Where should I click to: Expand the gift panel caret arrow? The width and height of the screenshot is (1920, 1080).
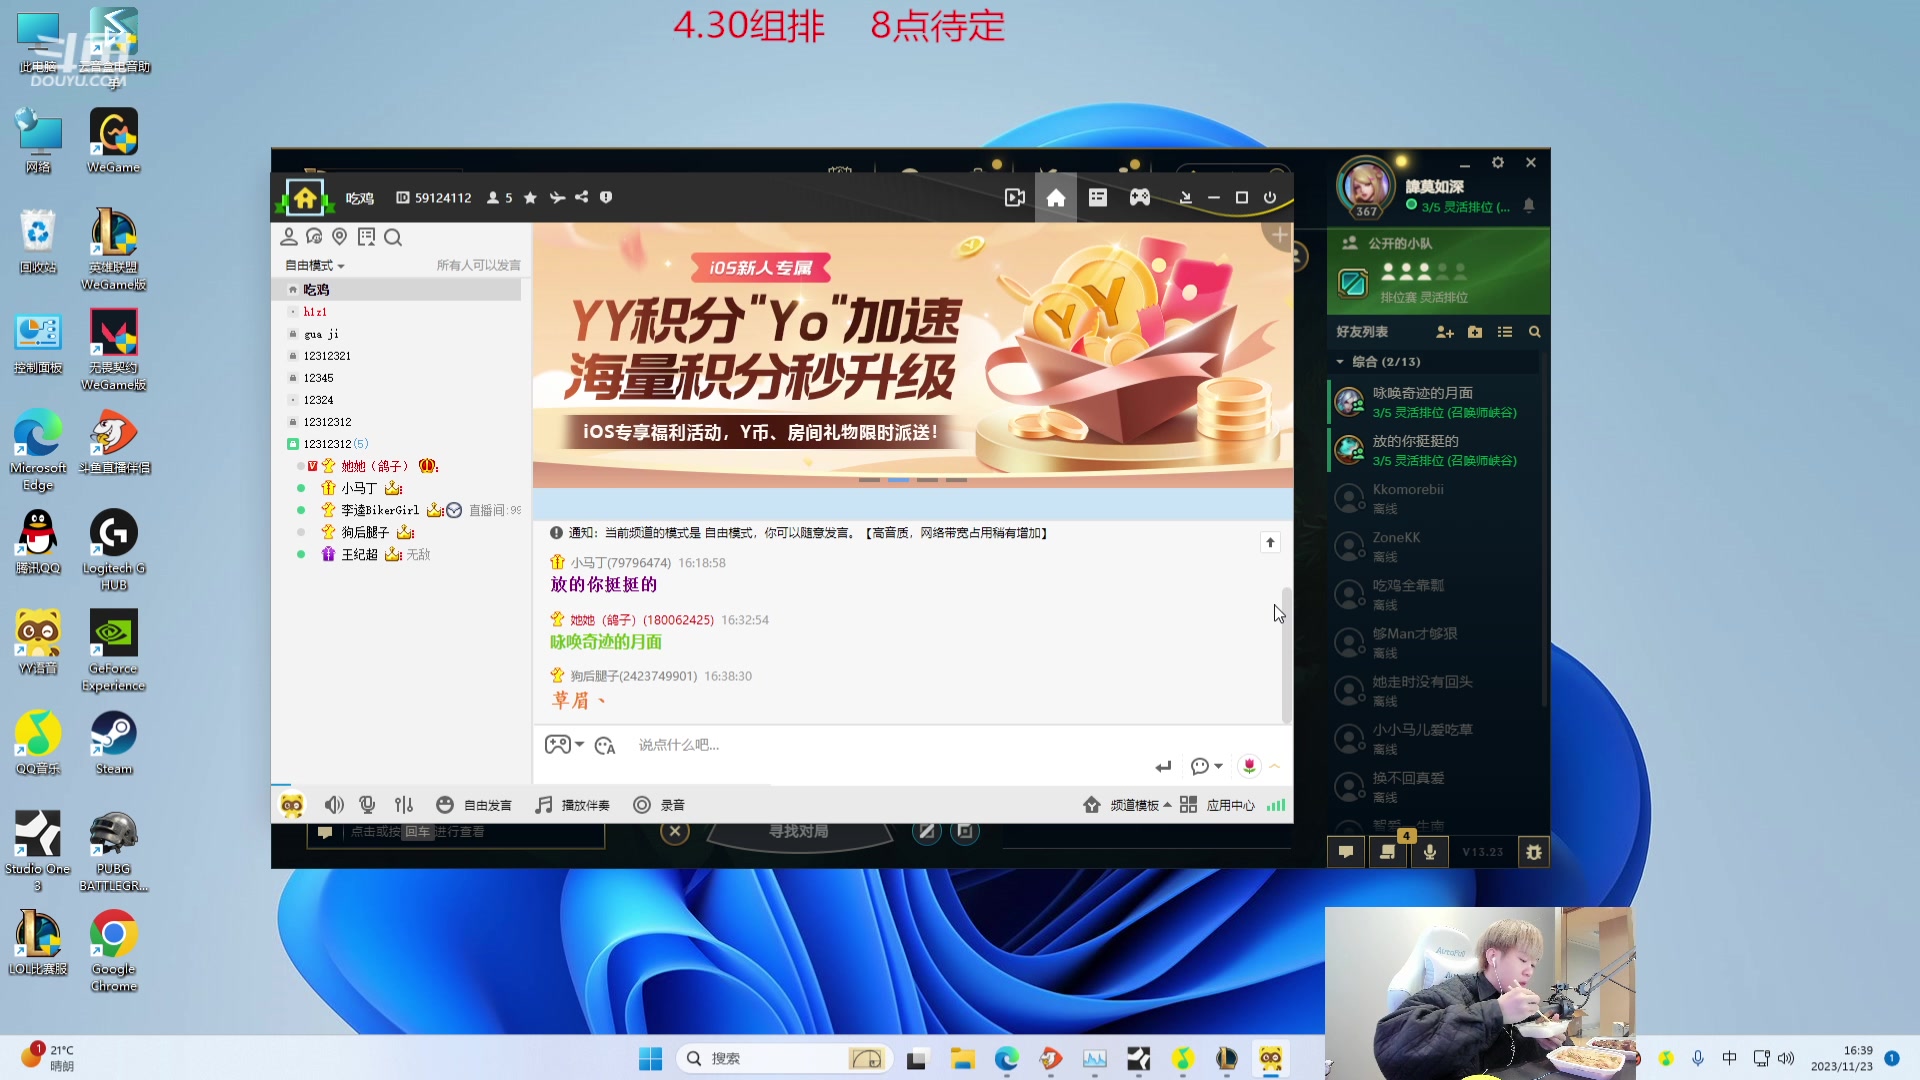(x=1275, y=767)
